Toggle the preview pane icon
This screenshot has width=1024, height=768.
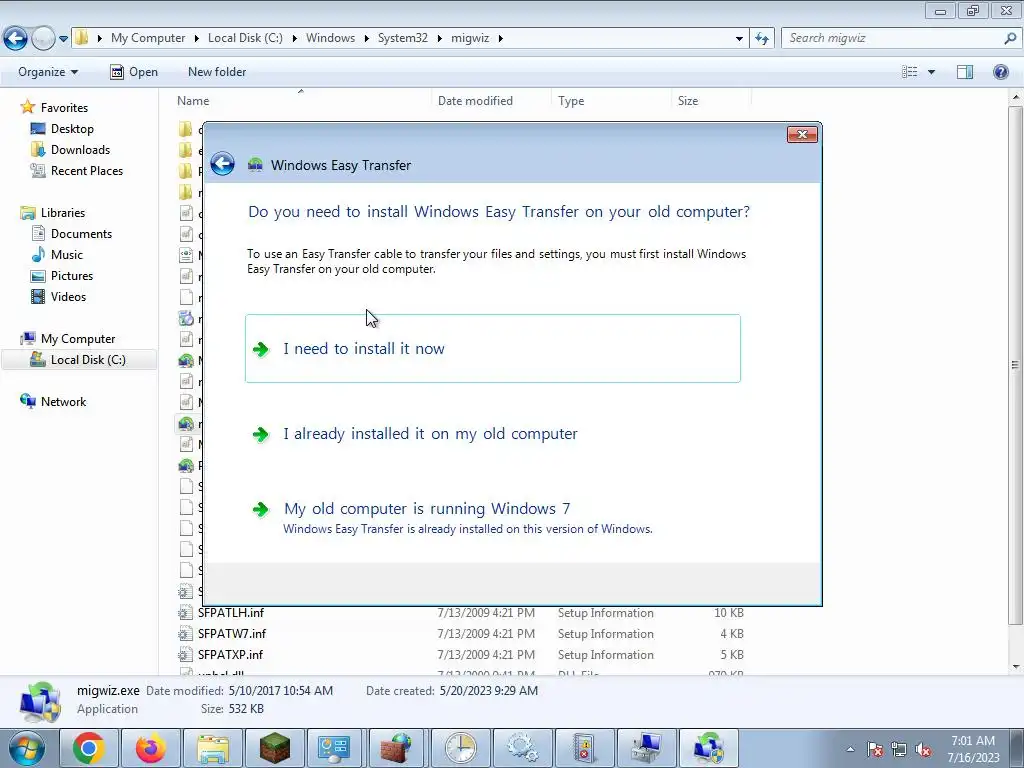click(x=965, y=72)
